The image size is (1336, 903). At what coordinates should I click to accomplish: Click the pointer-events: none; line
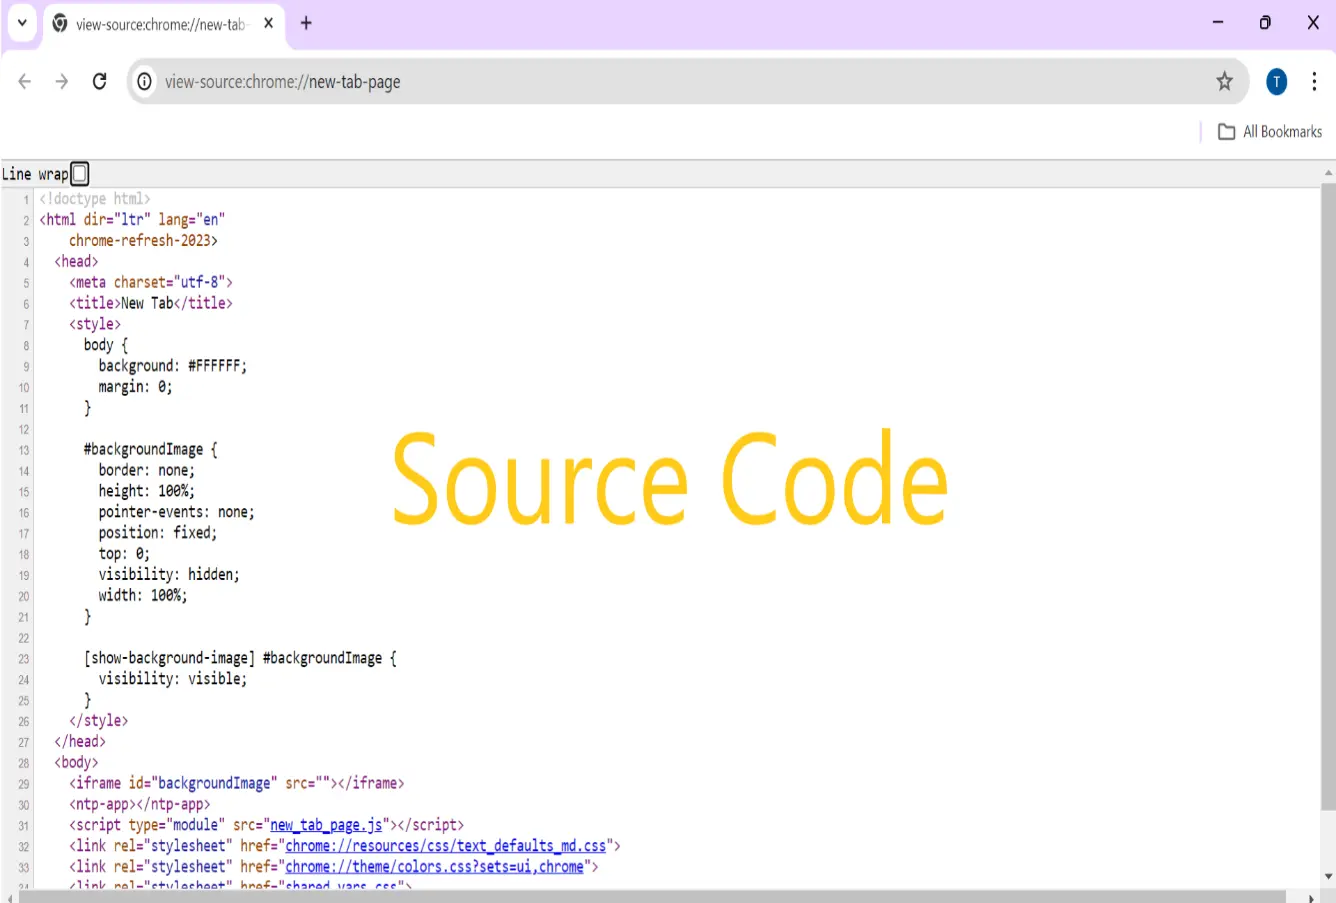[x=176, y=512]
